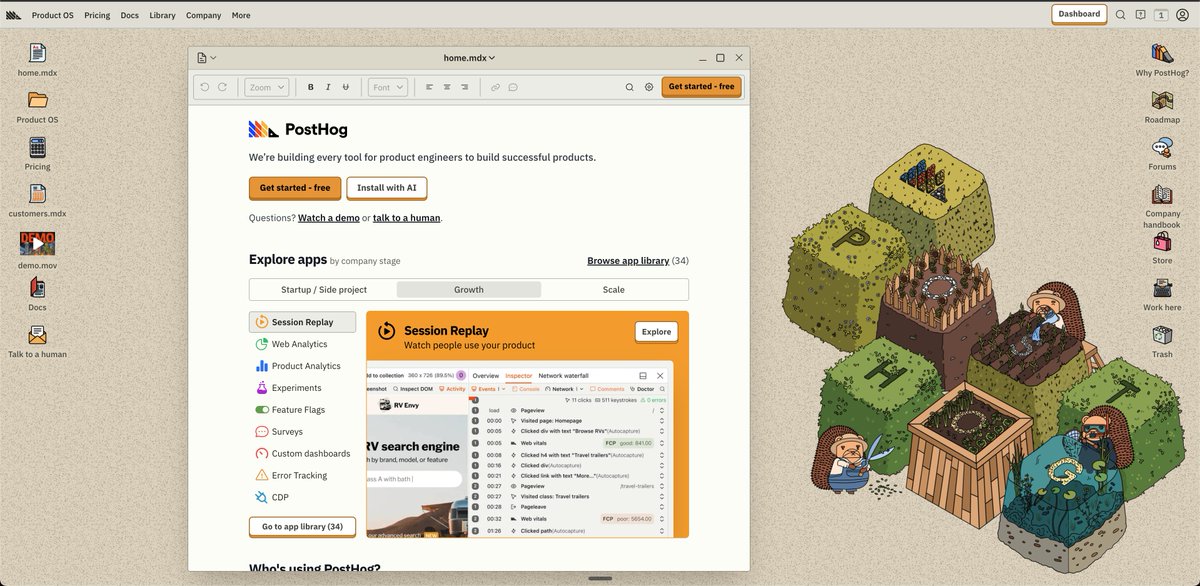The height and width of the screenshot is (586, 1200).
Task: Align text right in the toolbar
Action: pyautogui.click(x=465, y=87)
